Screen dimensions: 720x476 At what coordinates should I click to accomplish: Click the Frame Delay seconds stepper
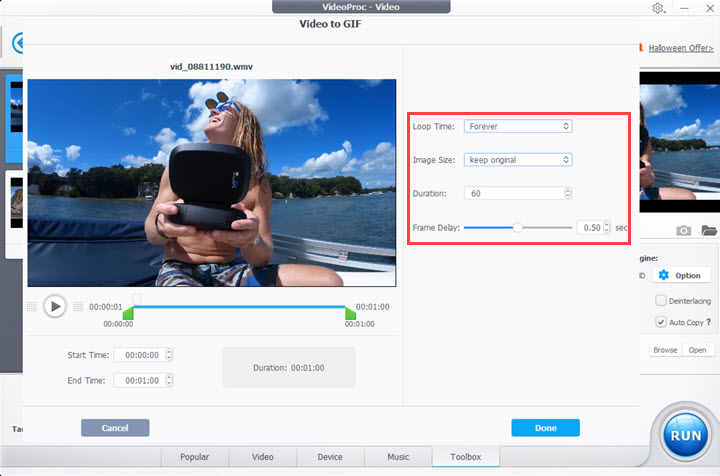607,227
